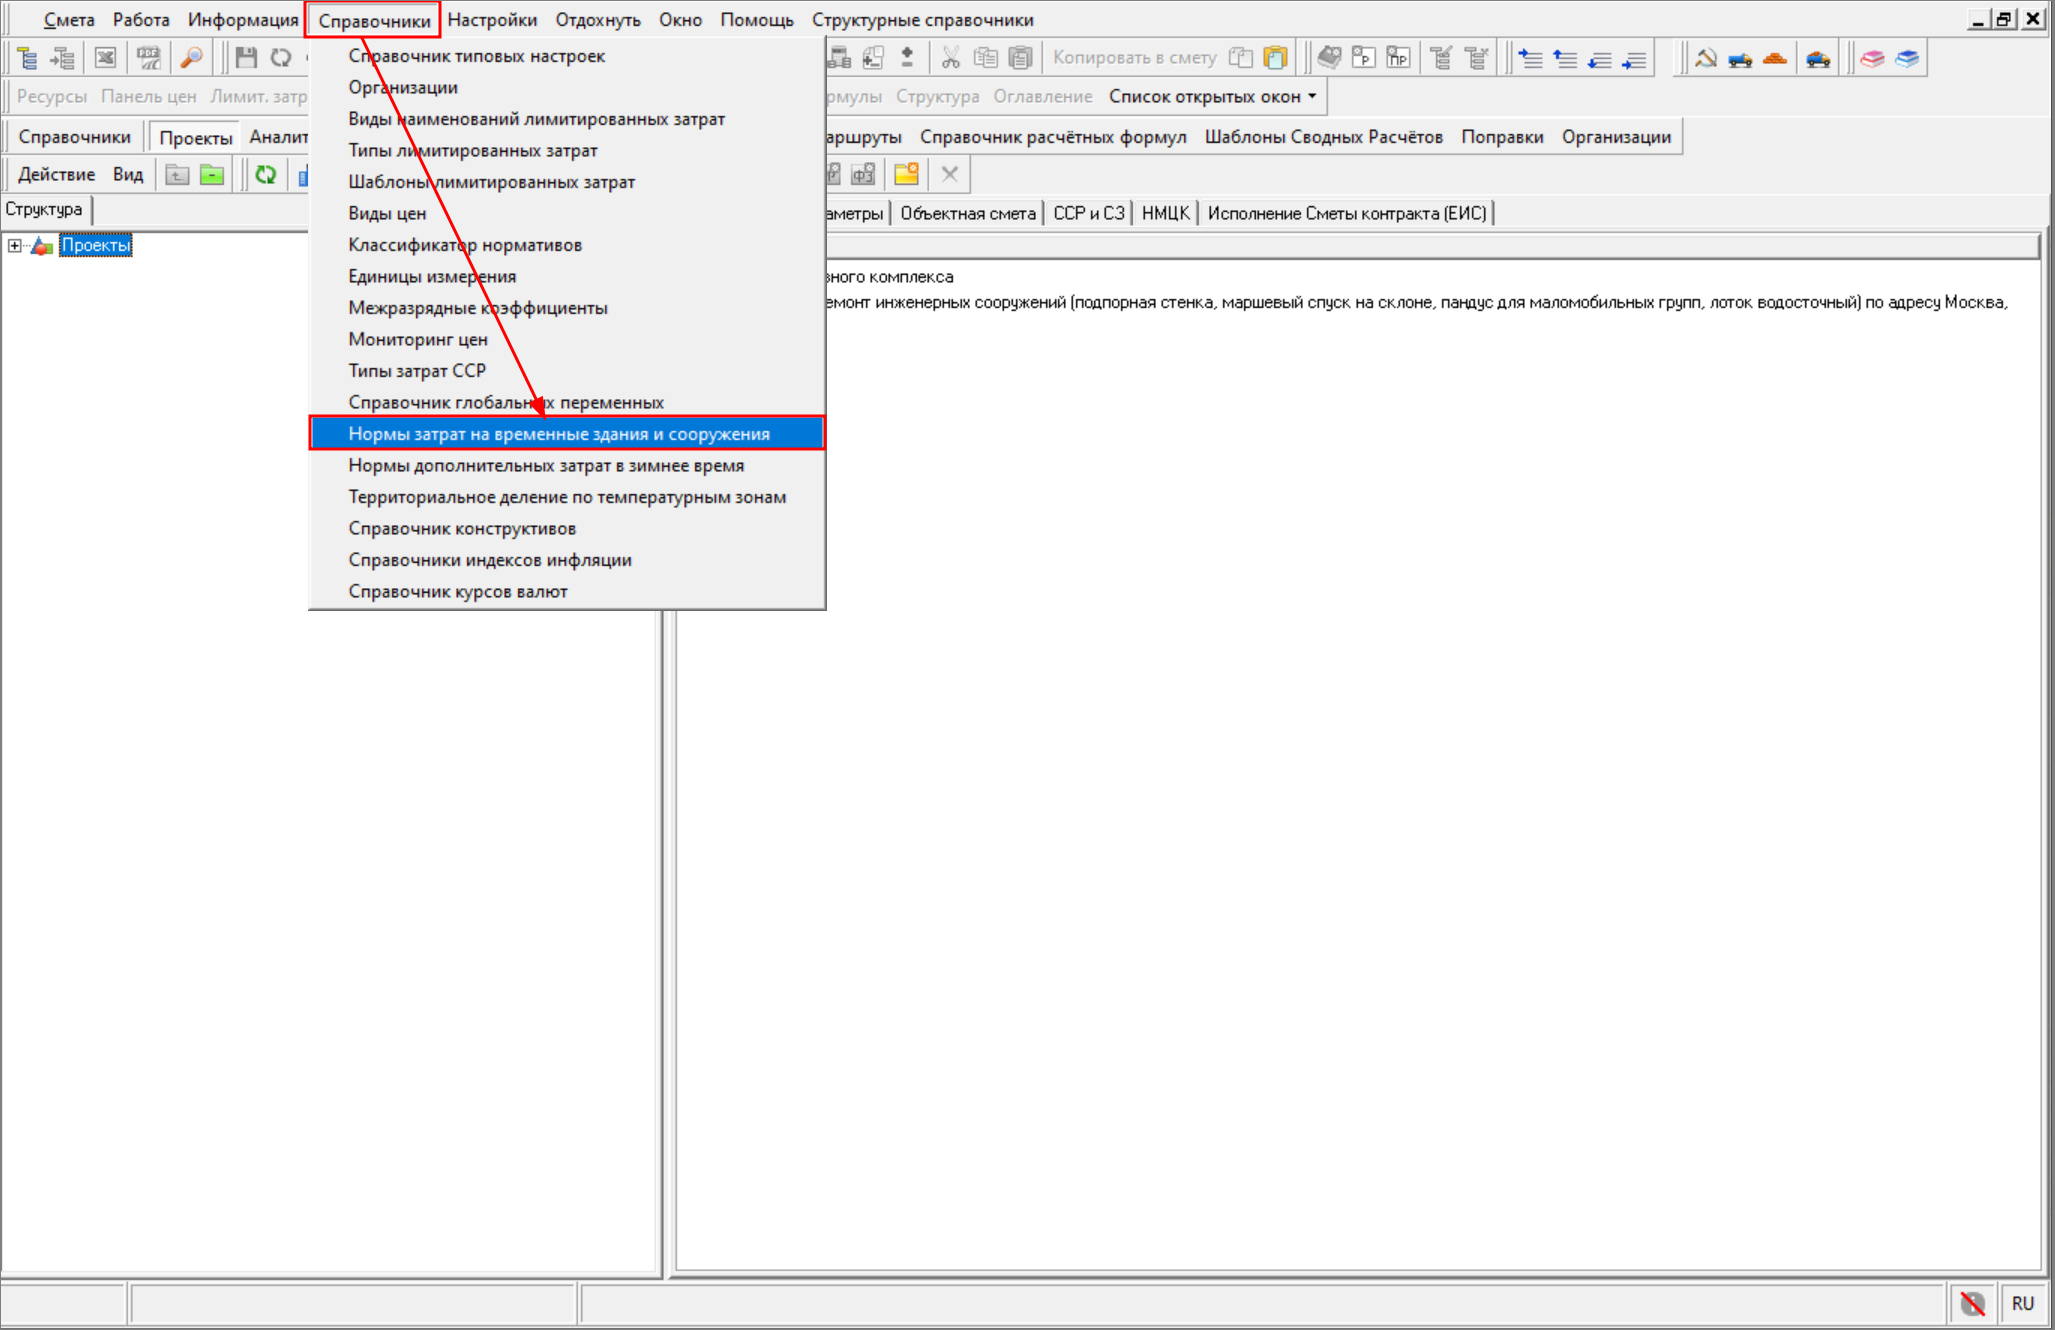Click the yellow new folder icon
Image resolution: width=2055 pixels, height=1330 pixels.
(x=906, y=175)
